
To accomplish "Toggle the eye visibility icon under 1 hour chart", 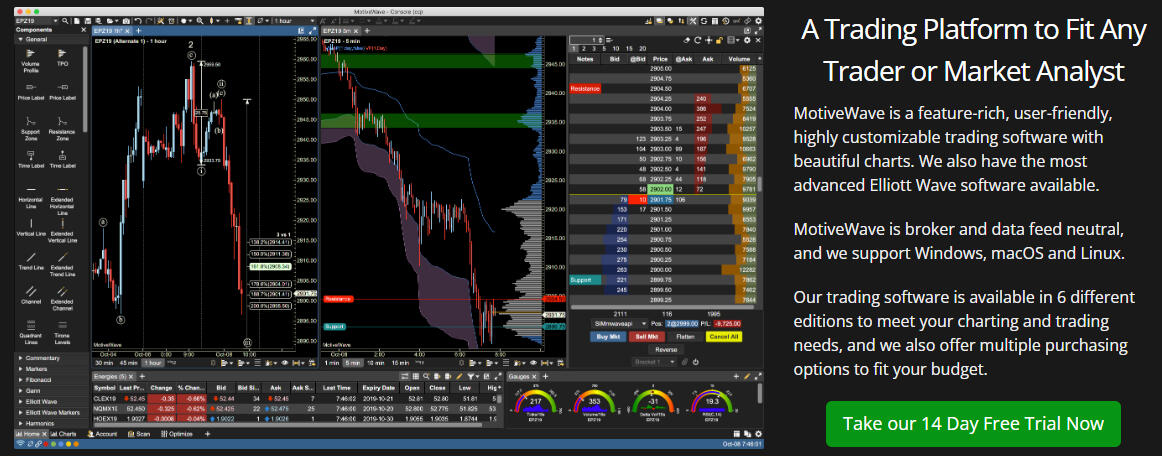I will coord(285,363).
